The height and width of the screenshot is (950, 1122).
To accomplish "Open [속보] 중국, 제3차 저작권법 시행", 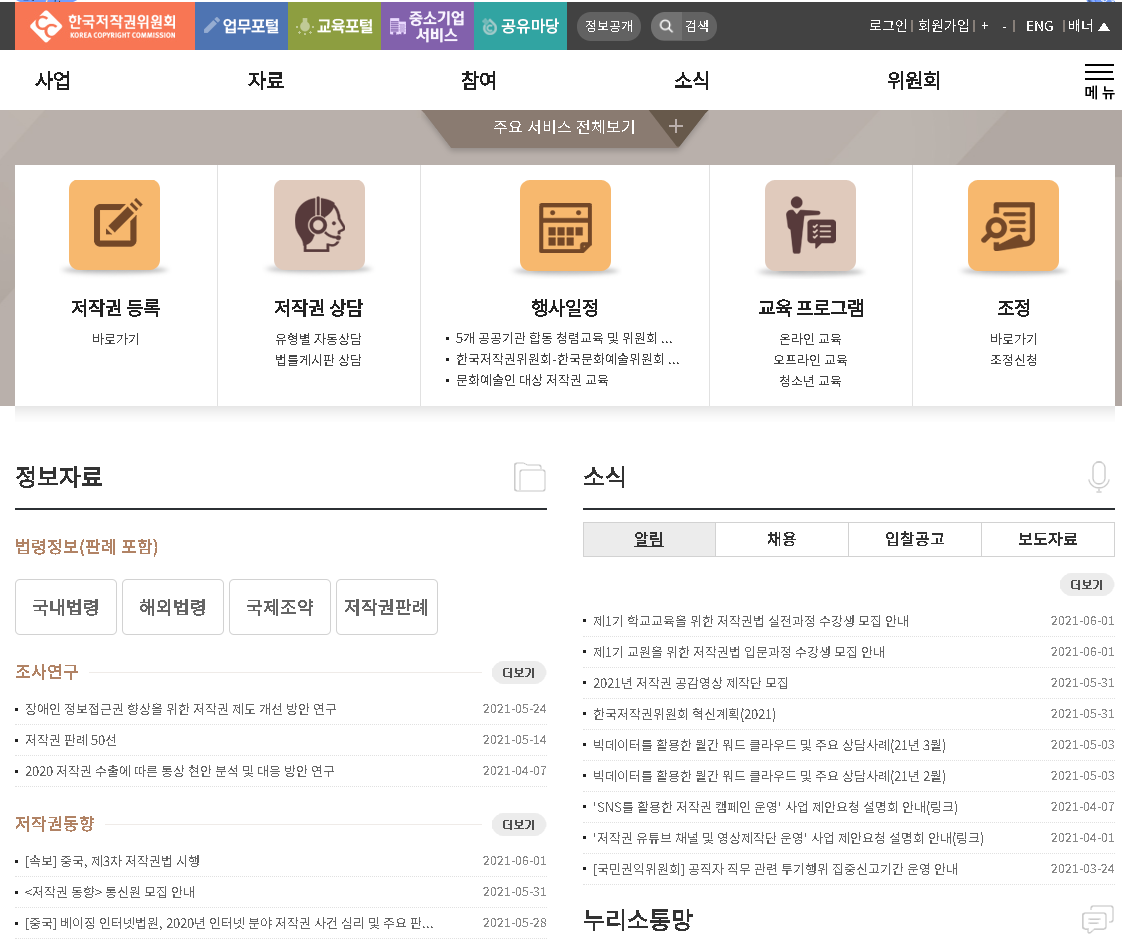I will [x=112, y=861].
